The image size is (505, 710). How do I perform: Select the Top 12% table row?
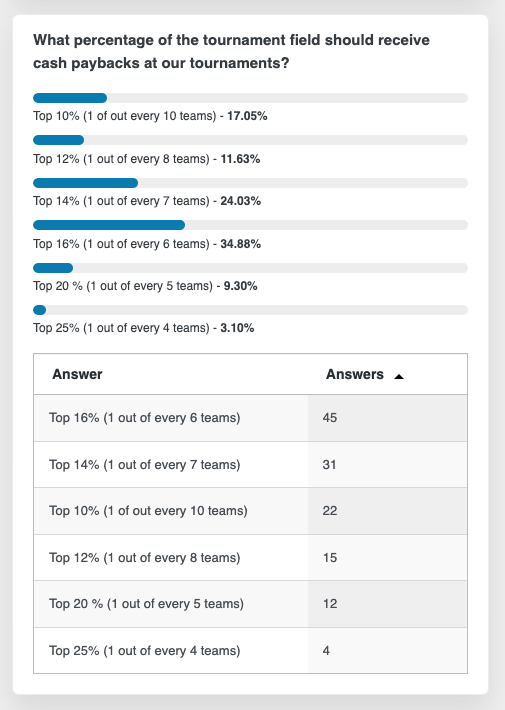(250, 557)
